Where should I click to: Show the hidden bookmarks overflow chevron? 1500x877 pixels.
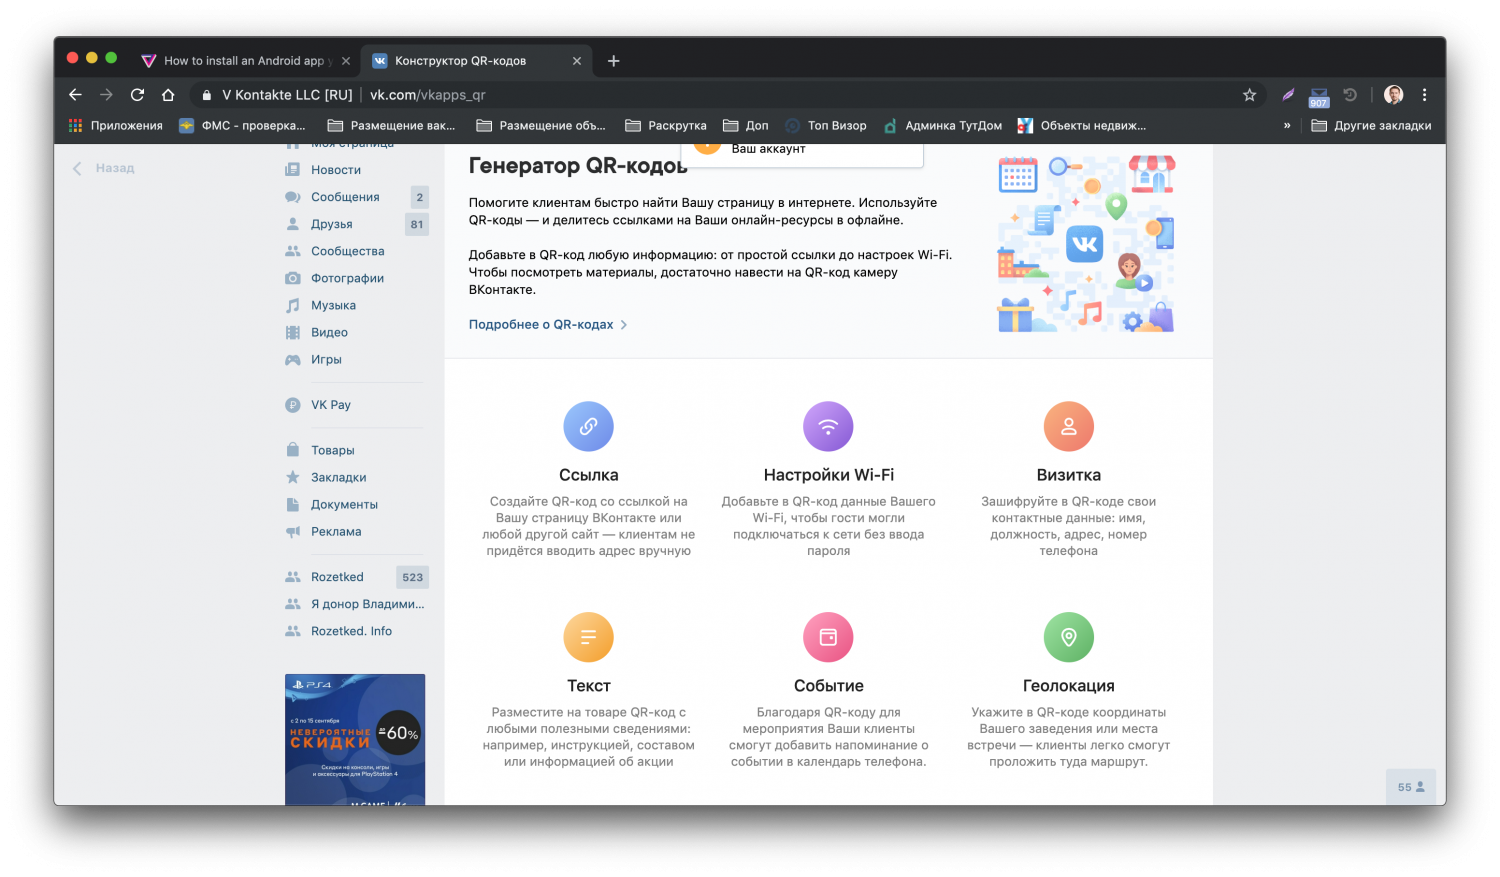point(1287,126)
